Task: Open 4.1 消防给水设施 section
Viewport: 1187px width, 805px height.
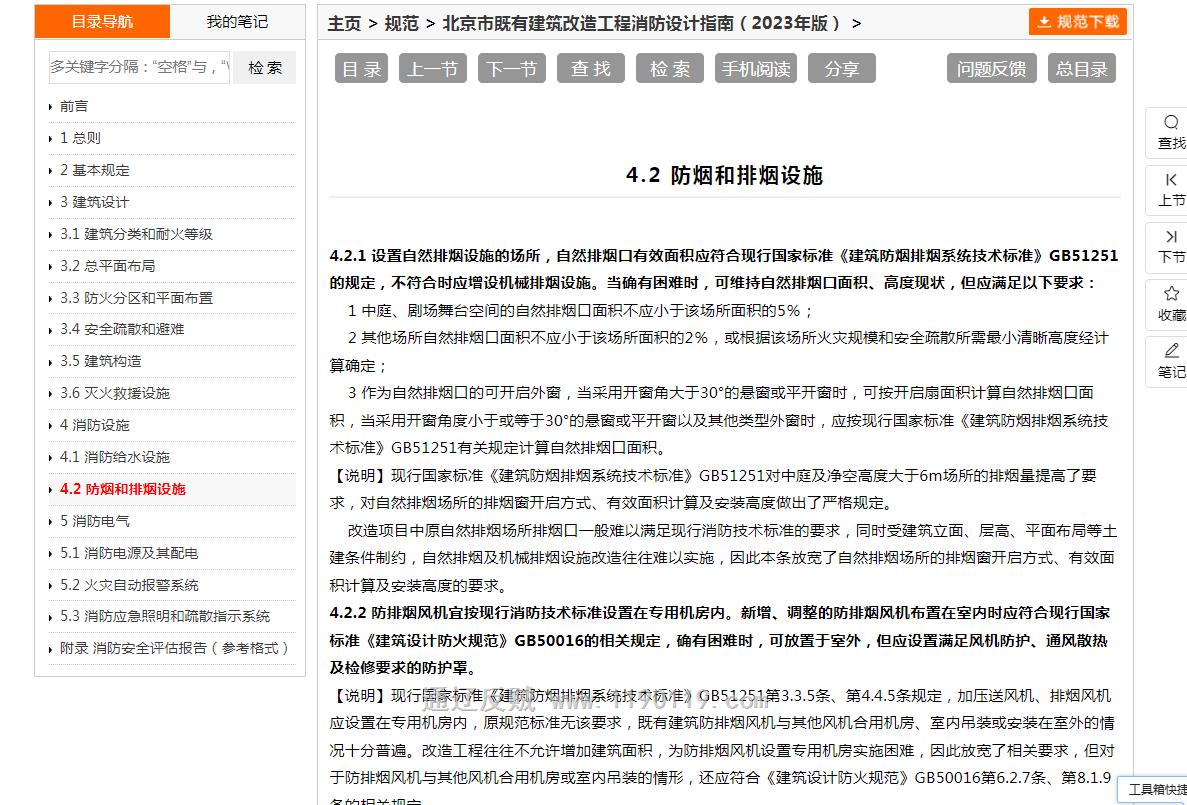Action: (x=115, y=457)
